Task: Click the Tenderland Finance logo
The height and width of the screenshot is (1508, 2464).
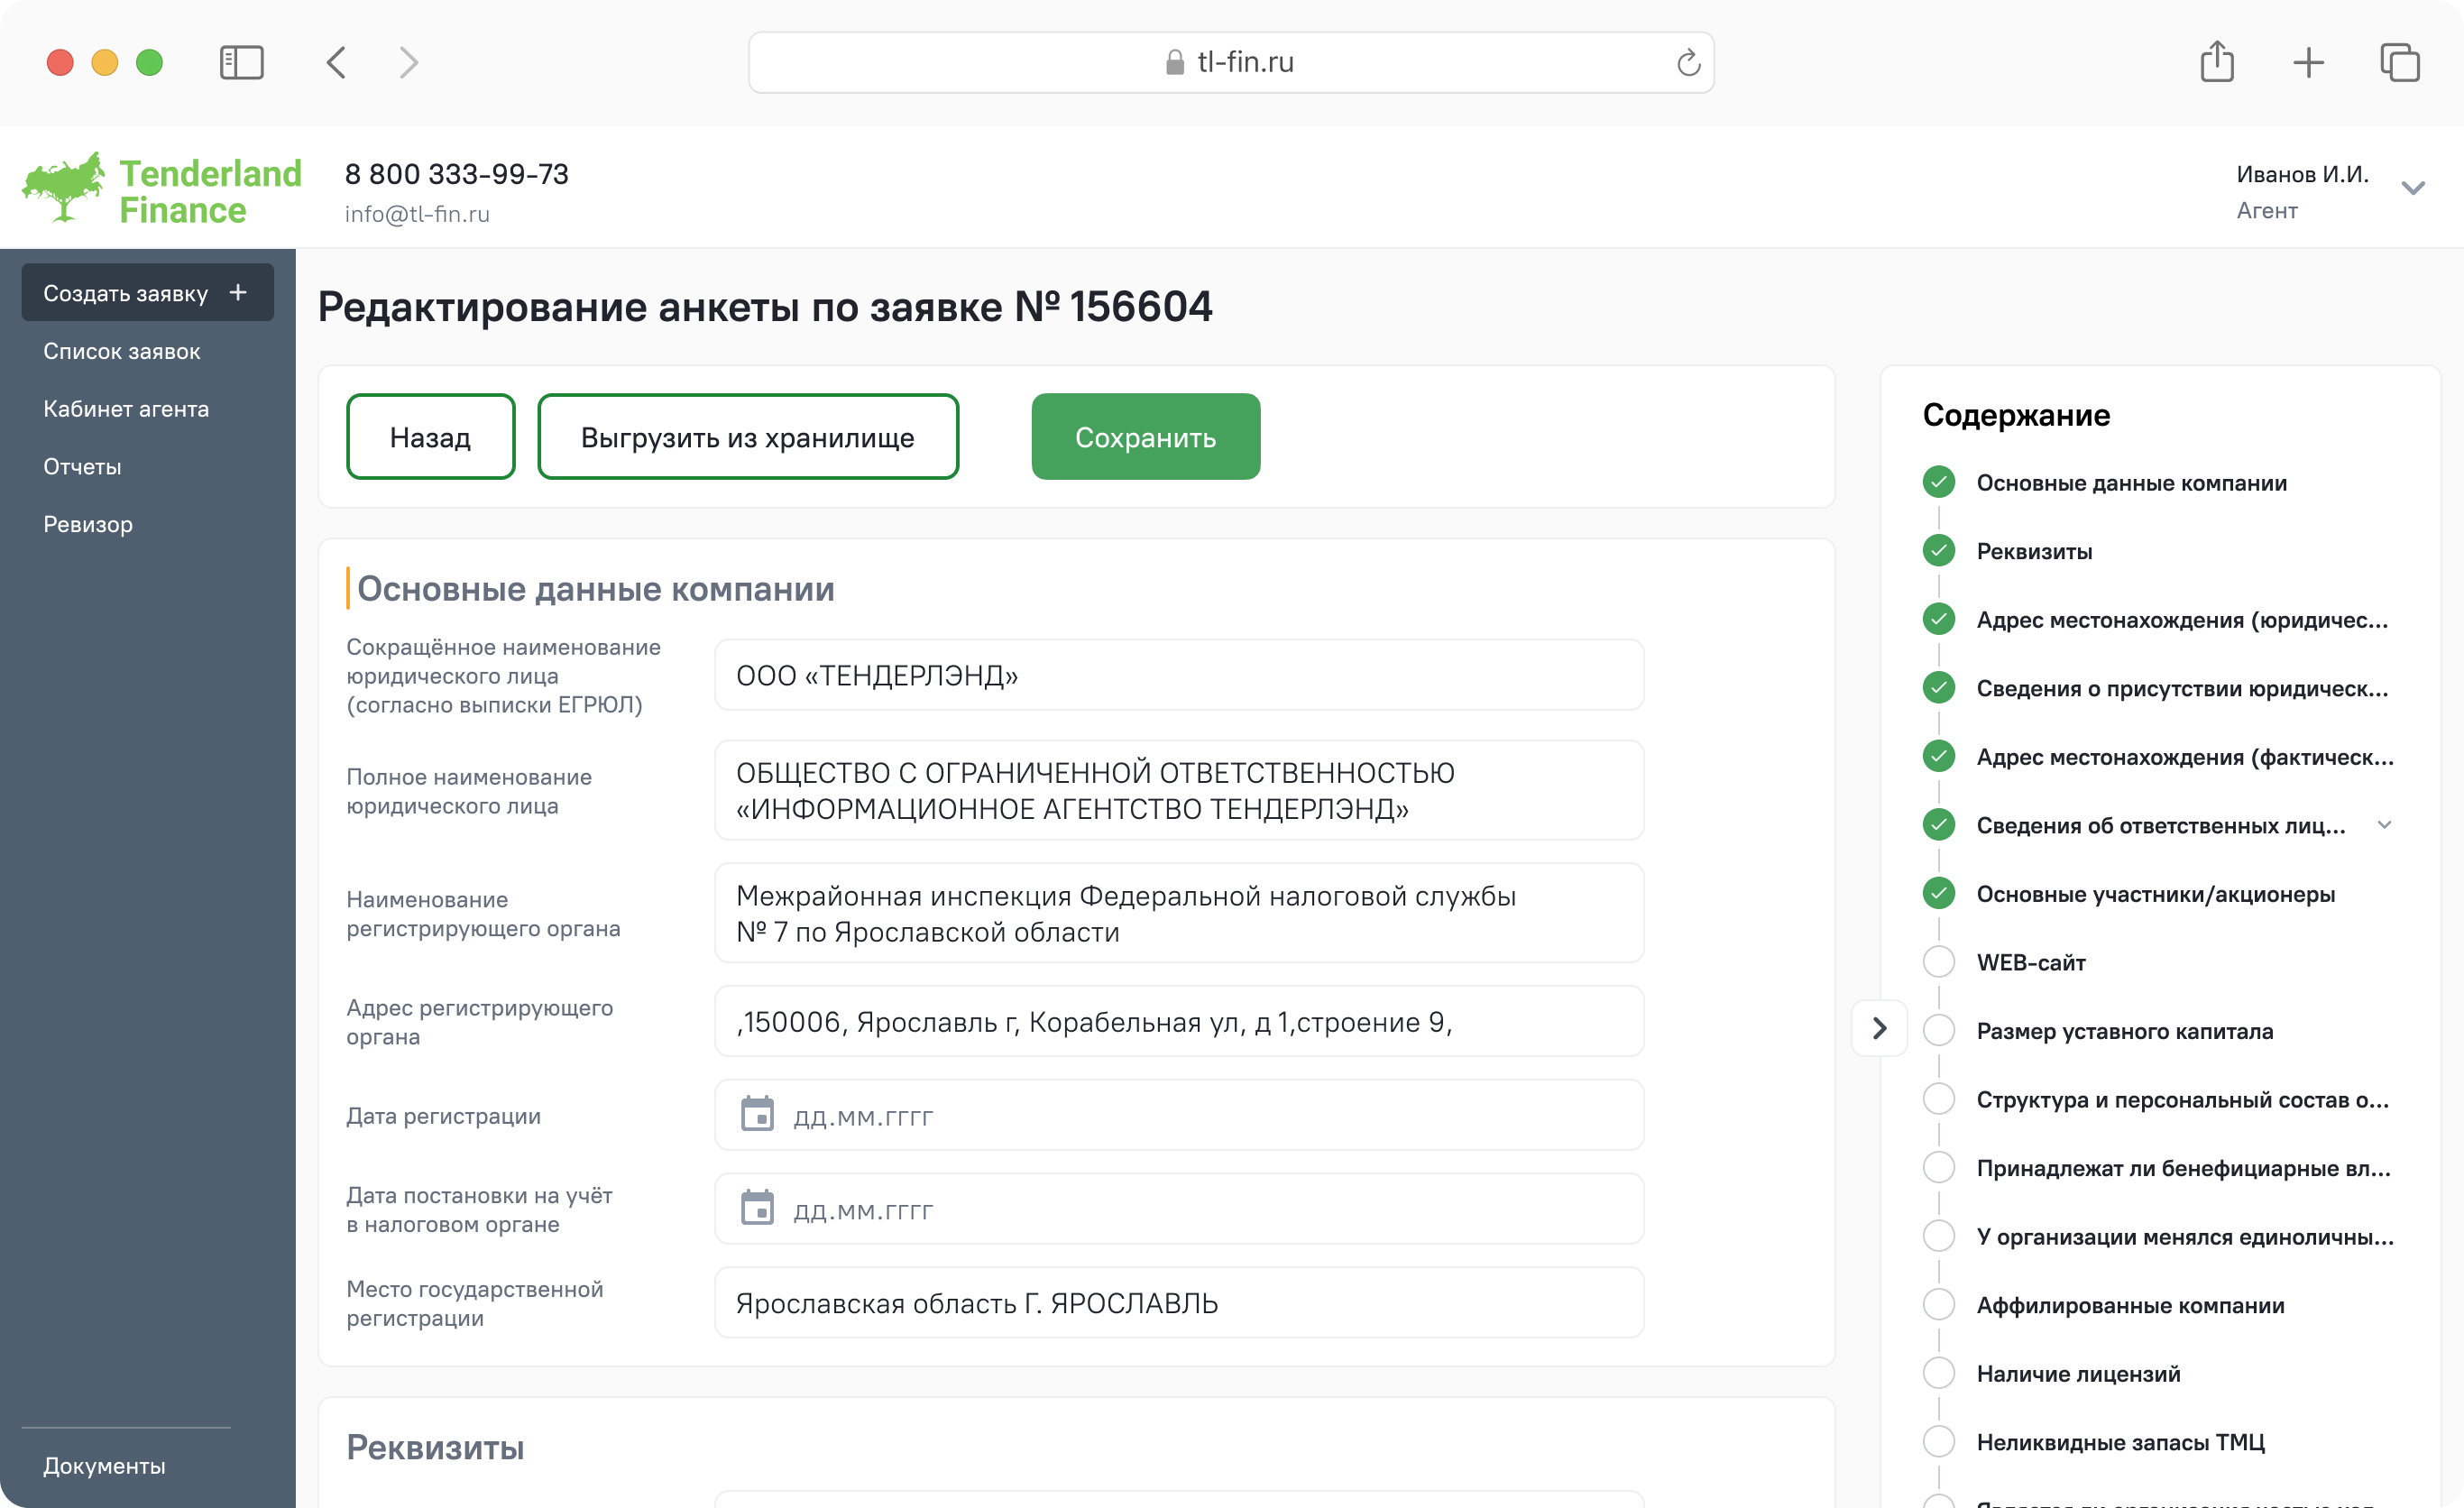Action: pyautogui.click(x=162, y=189)
